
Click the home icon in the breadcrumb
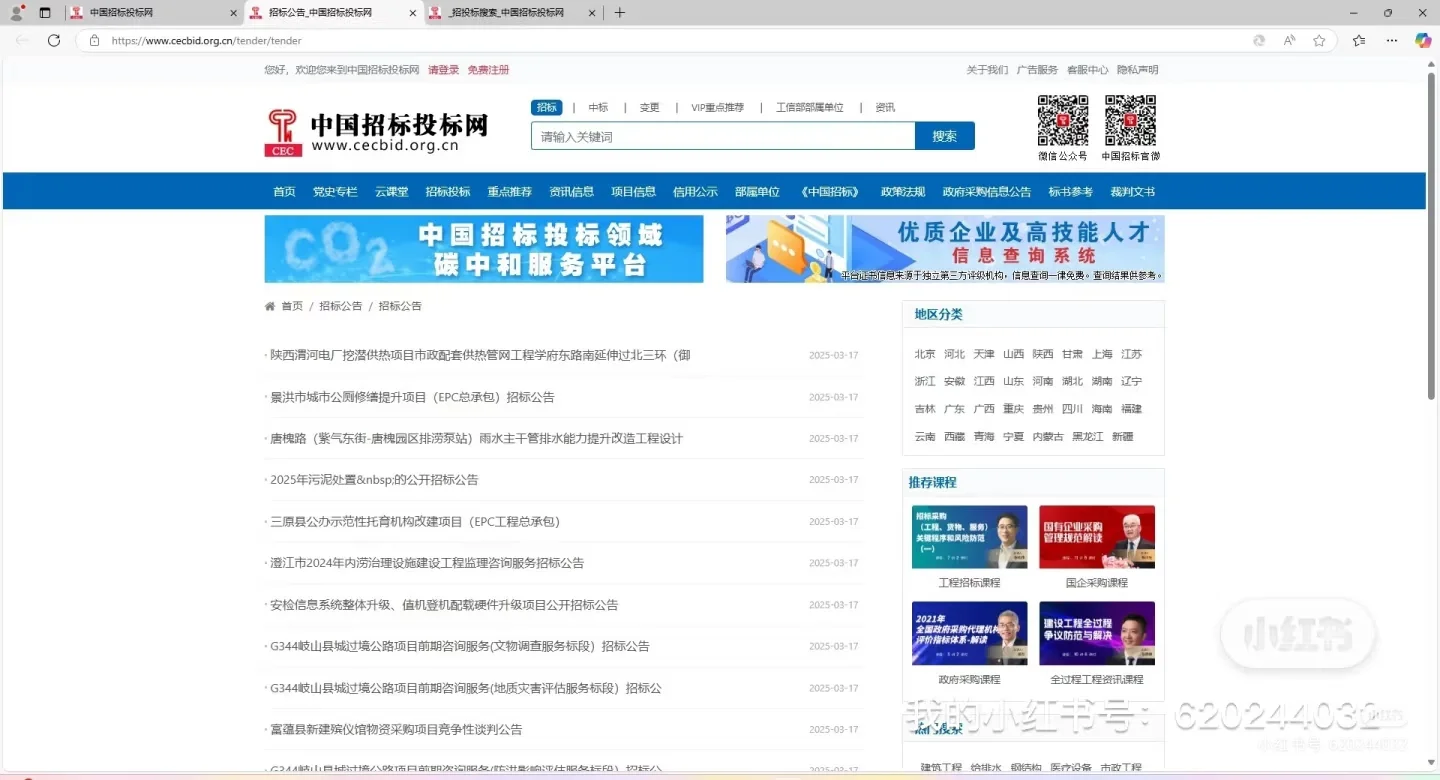268,305
